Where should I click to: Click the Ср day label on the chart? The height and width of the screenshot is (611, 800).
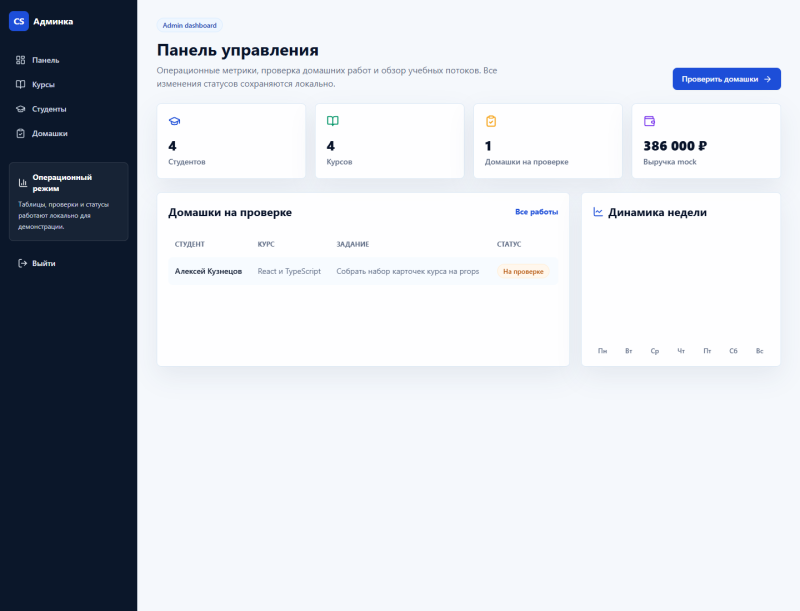click(655, 351)
